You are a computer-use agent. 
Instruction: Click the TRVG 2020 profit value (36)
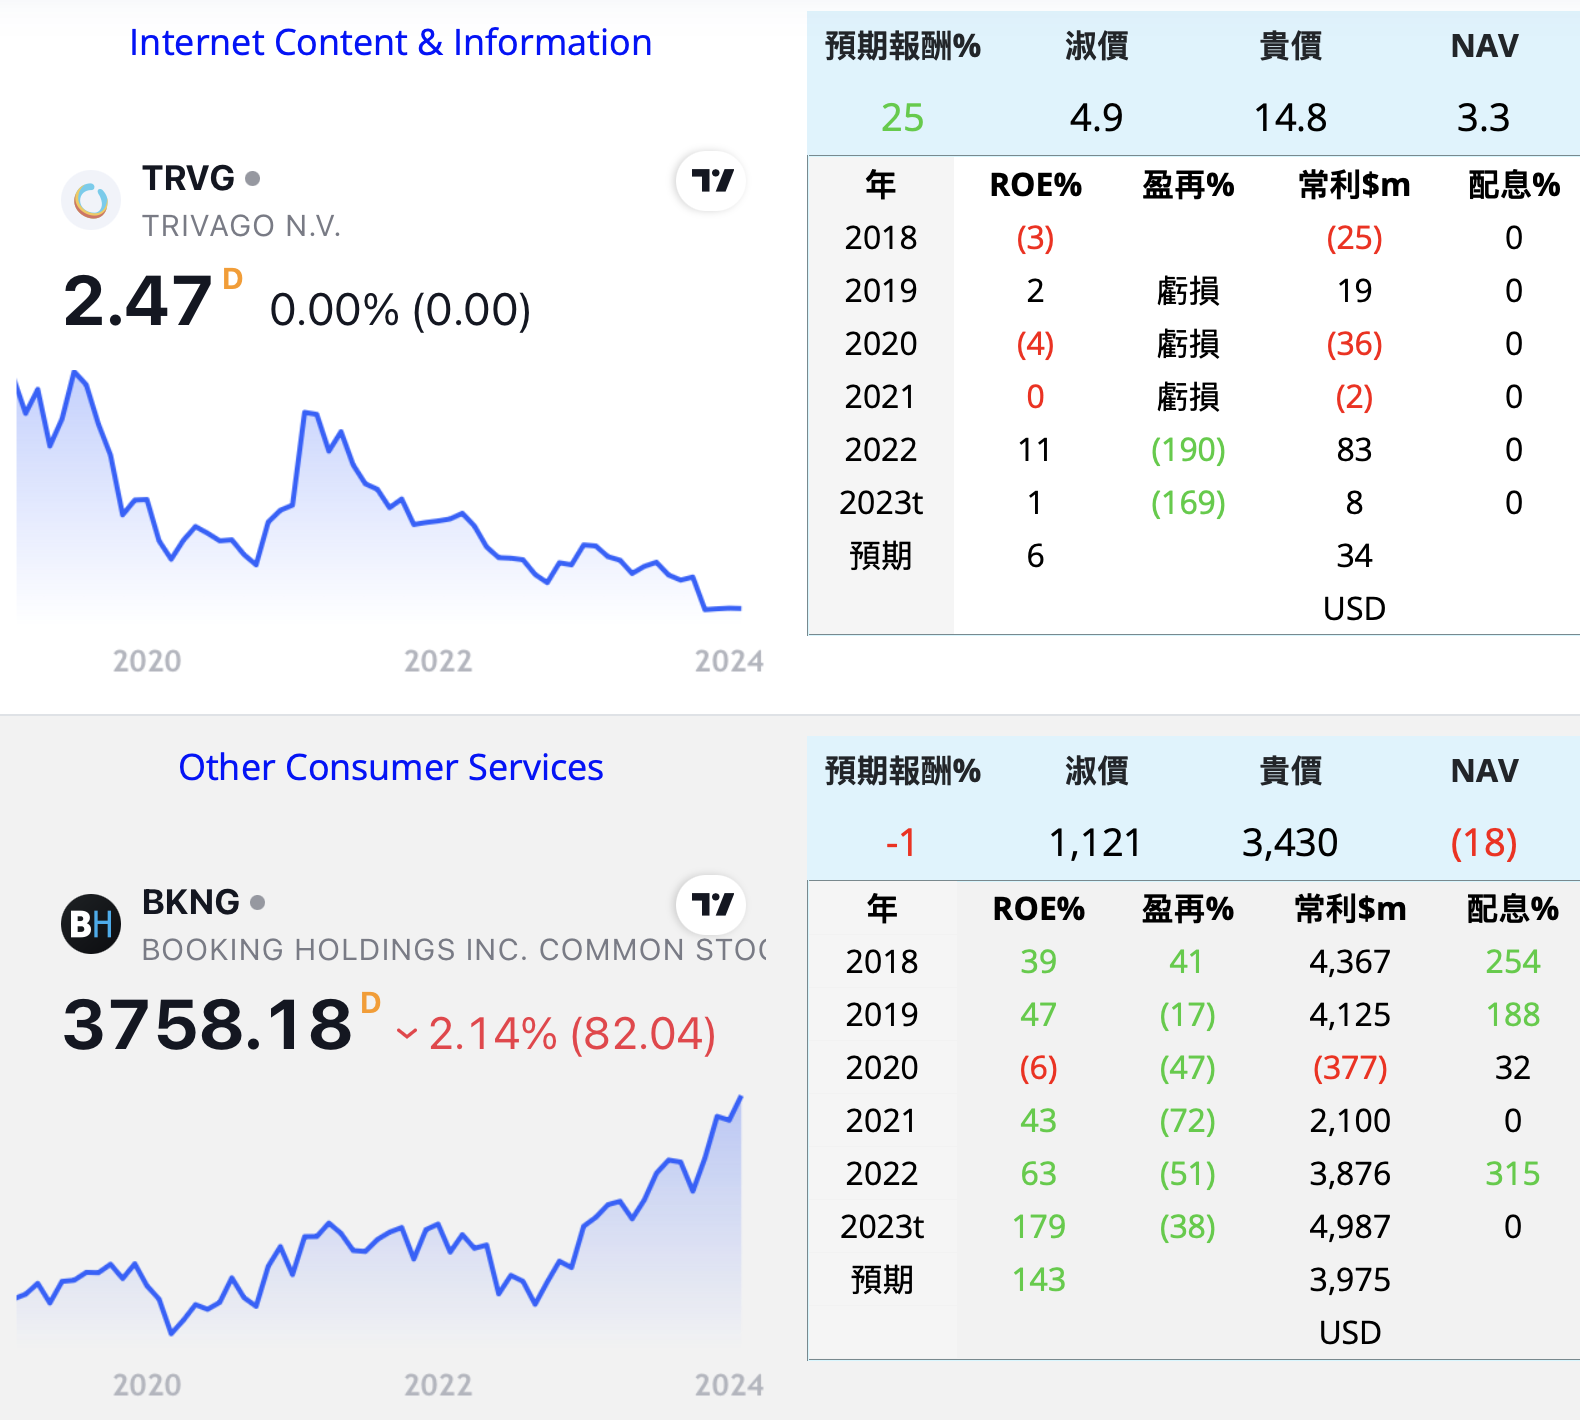(x=1355, y=344)
